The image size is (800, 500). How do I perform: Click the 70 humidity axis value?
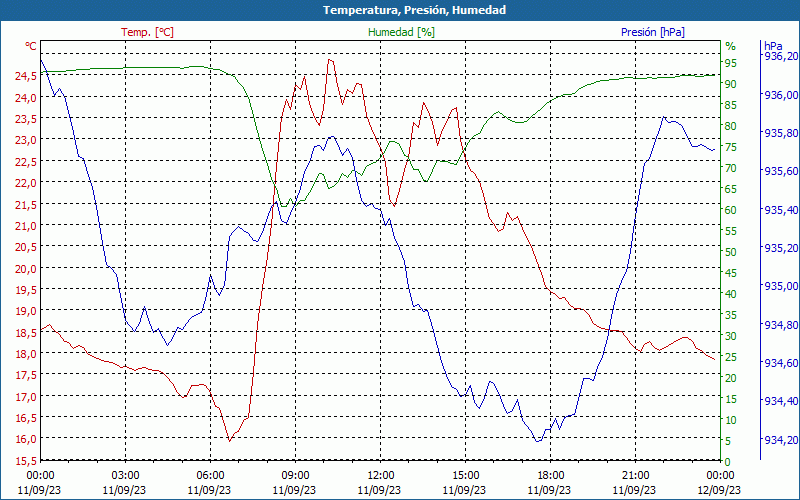click(731, 168)
